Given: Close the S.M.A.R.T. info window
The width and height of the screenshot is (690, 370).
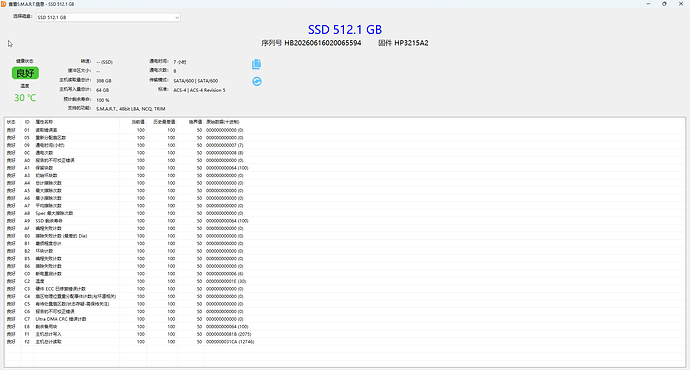Looking at the screenshot, I should pos(681,4).
